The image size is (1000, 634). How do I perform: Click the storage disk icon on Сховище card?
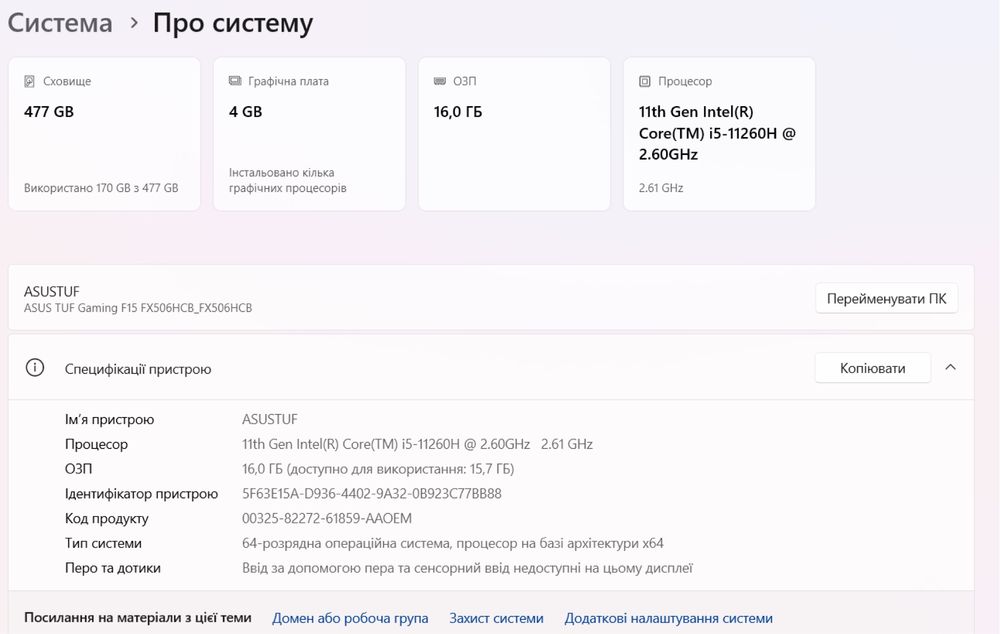coord(29,81)
